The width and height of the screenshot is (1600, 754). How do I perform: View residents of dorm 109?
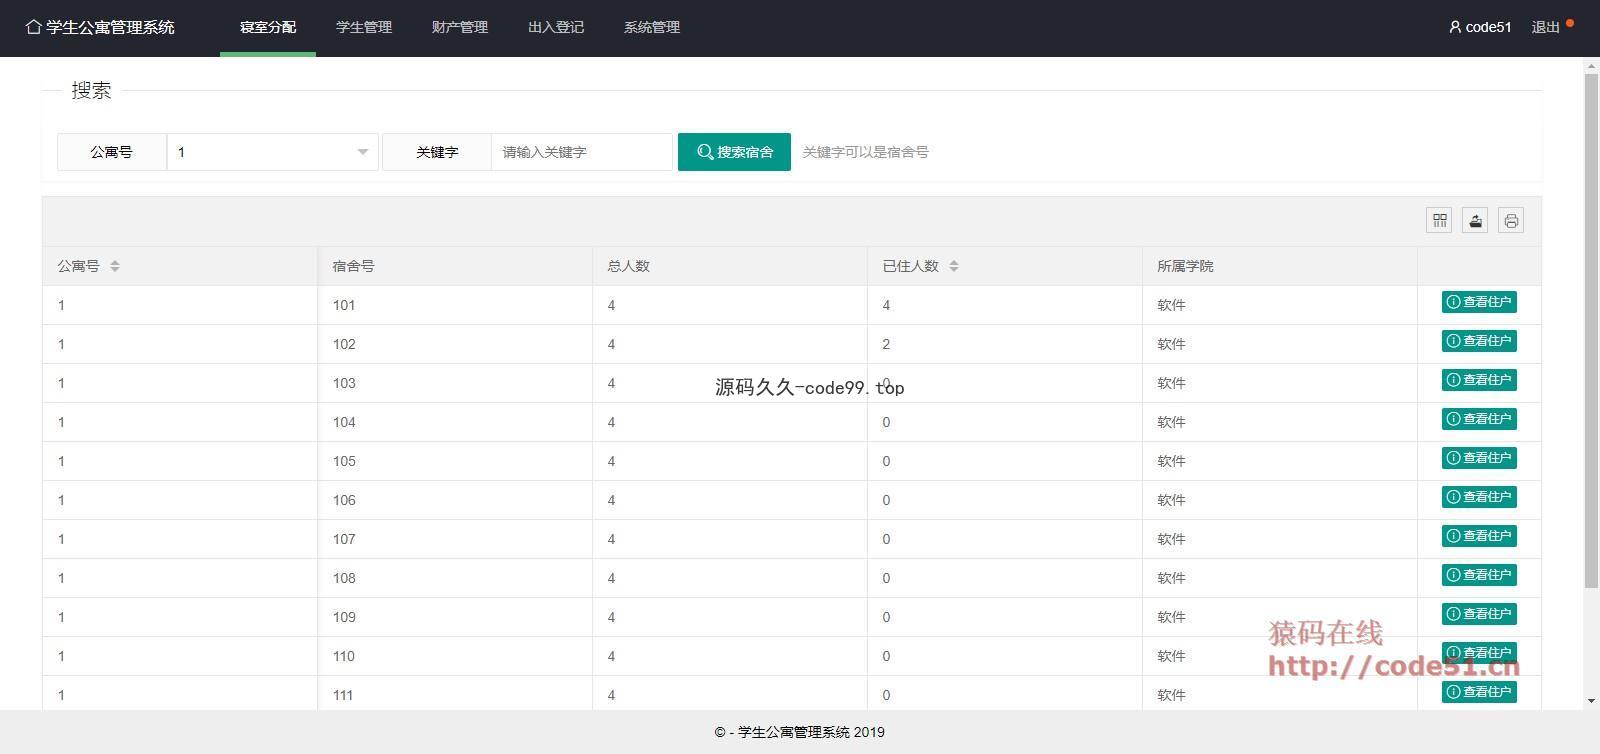pos(1479,614)
